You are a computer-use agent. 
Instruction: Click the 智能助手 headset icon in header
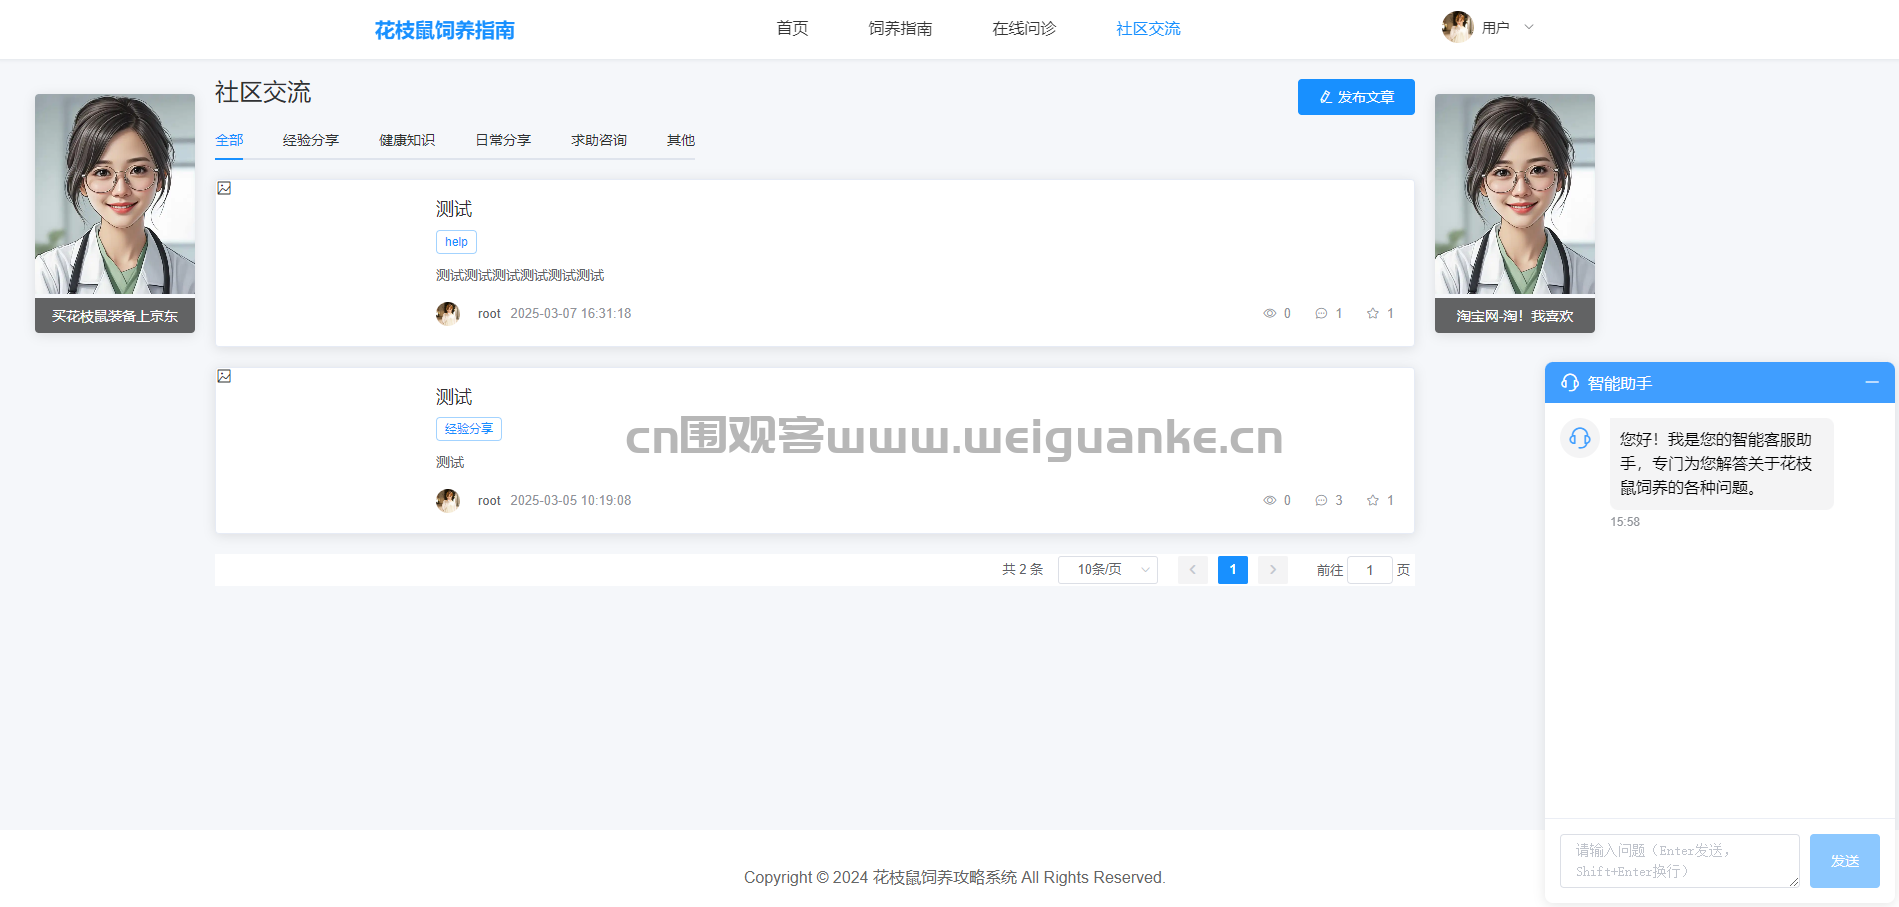pos(1570,383)
